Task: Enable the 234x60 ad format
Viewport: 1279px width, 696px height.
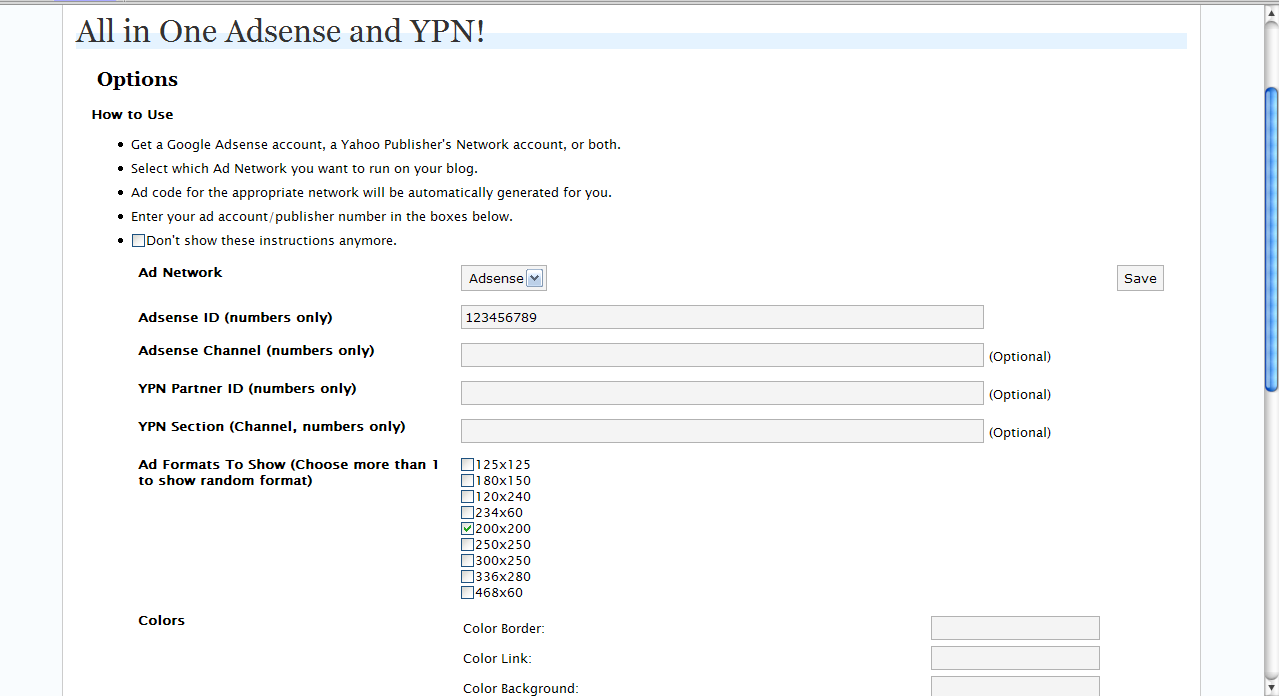Action: click(x=467, y=512)
